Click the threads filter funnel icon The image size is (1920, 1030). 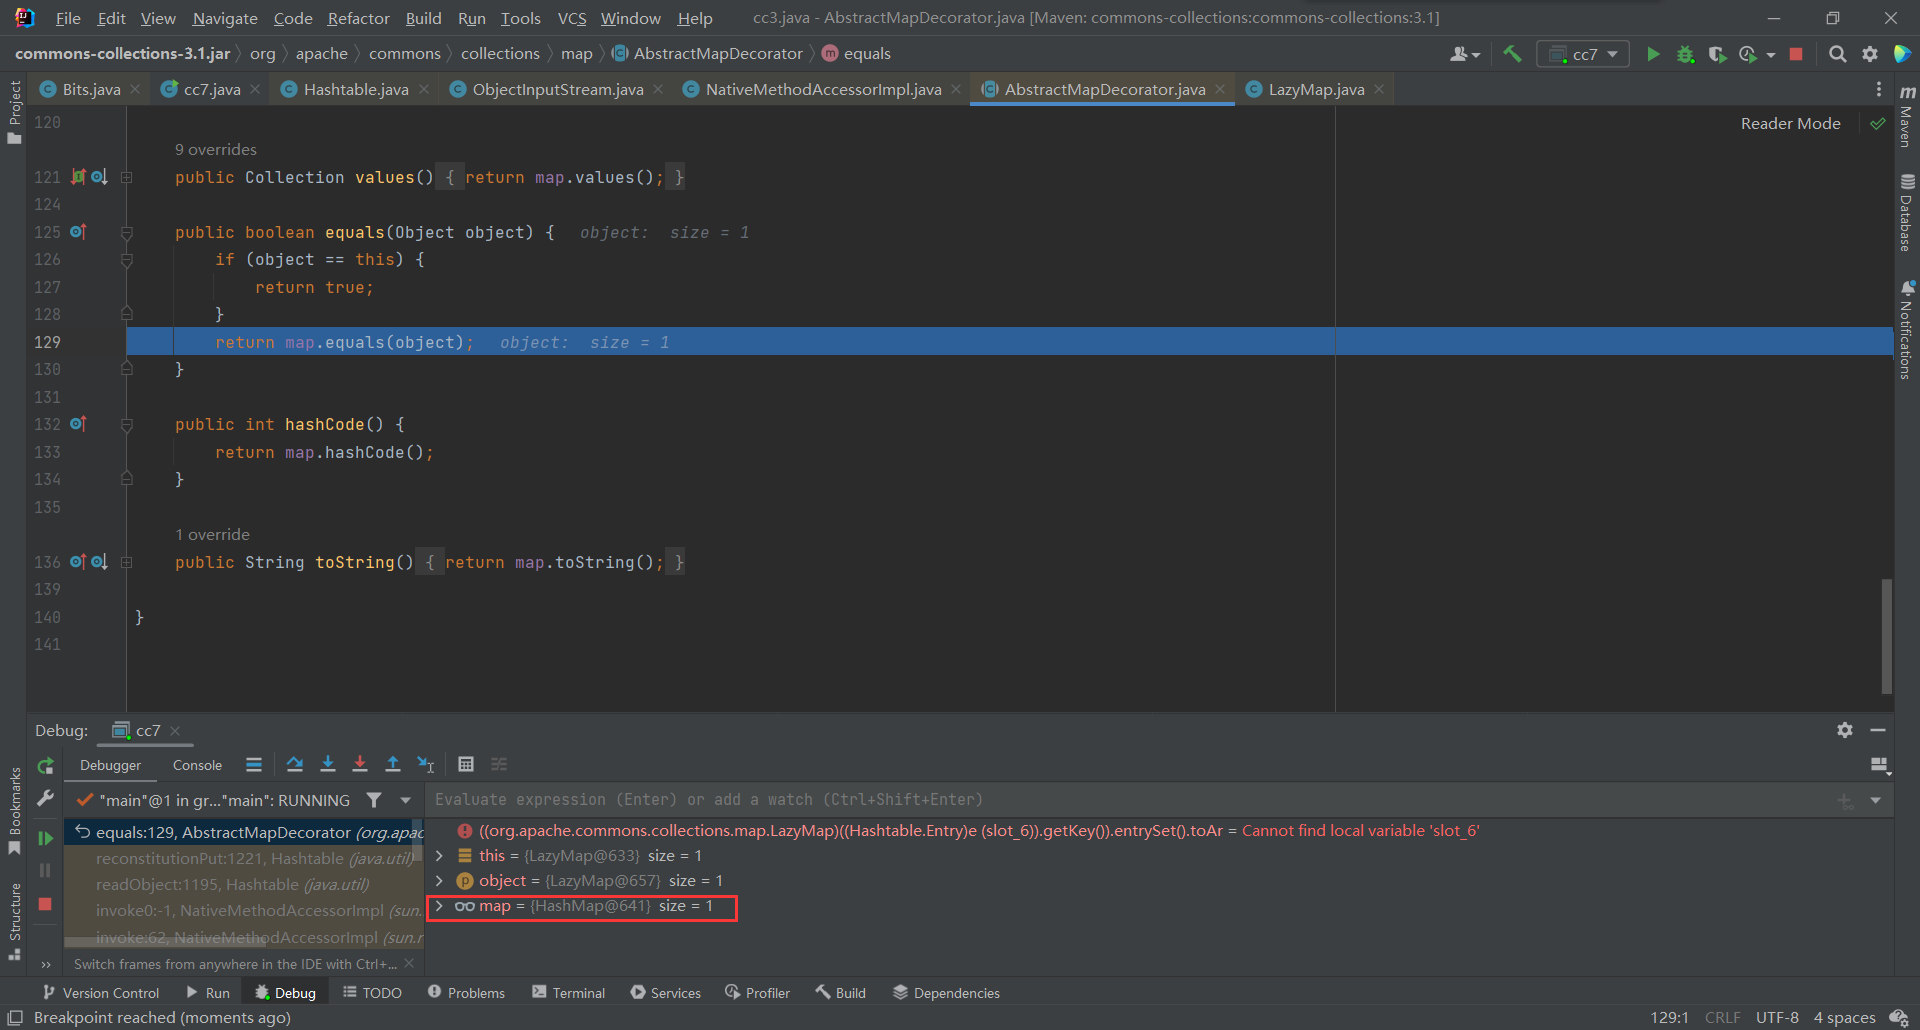pos(374,800)
